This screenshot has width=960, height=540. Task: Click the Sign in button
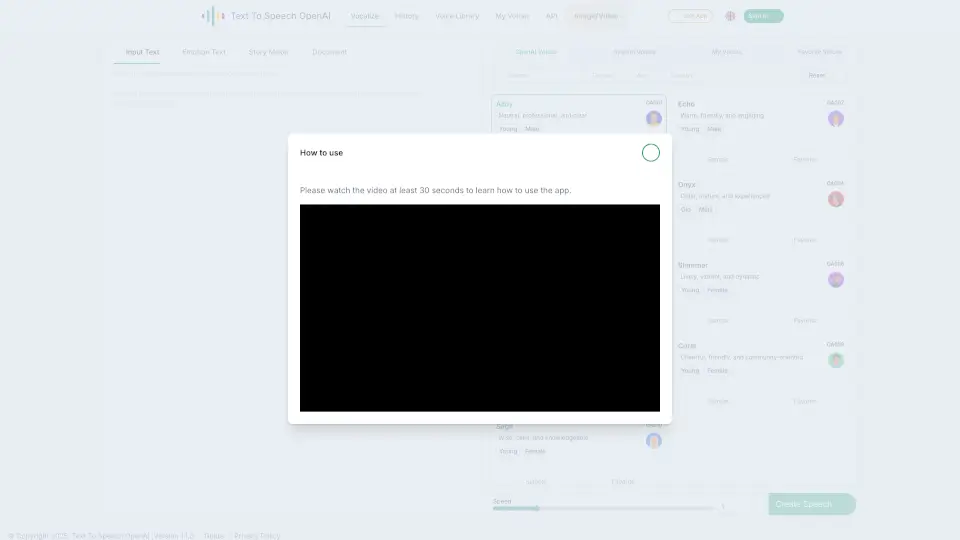click(x=764, y=16)
